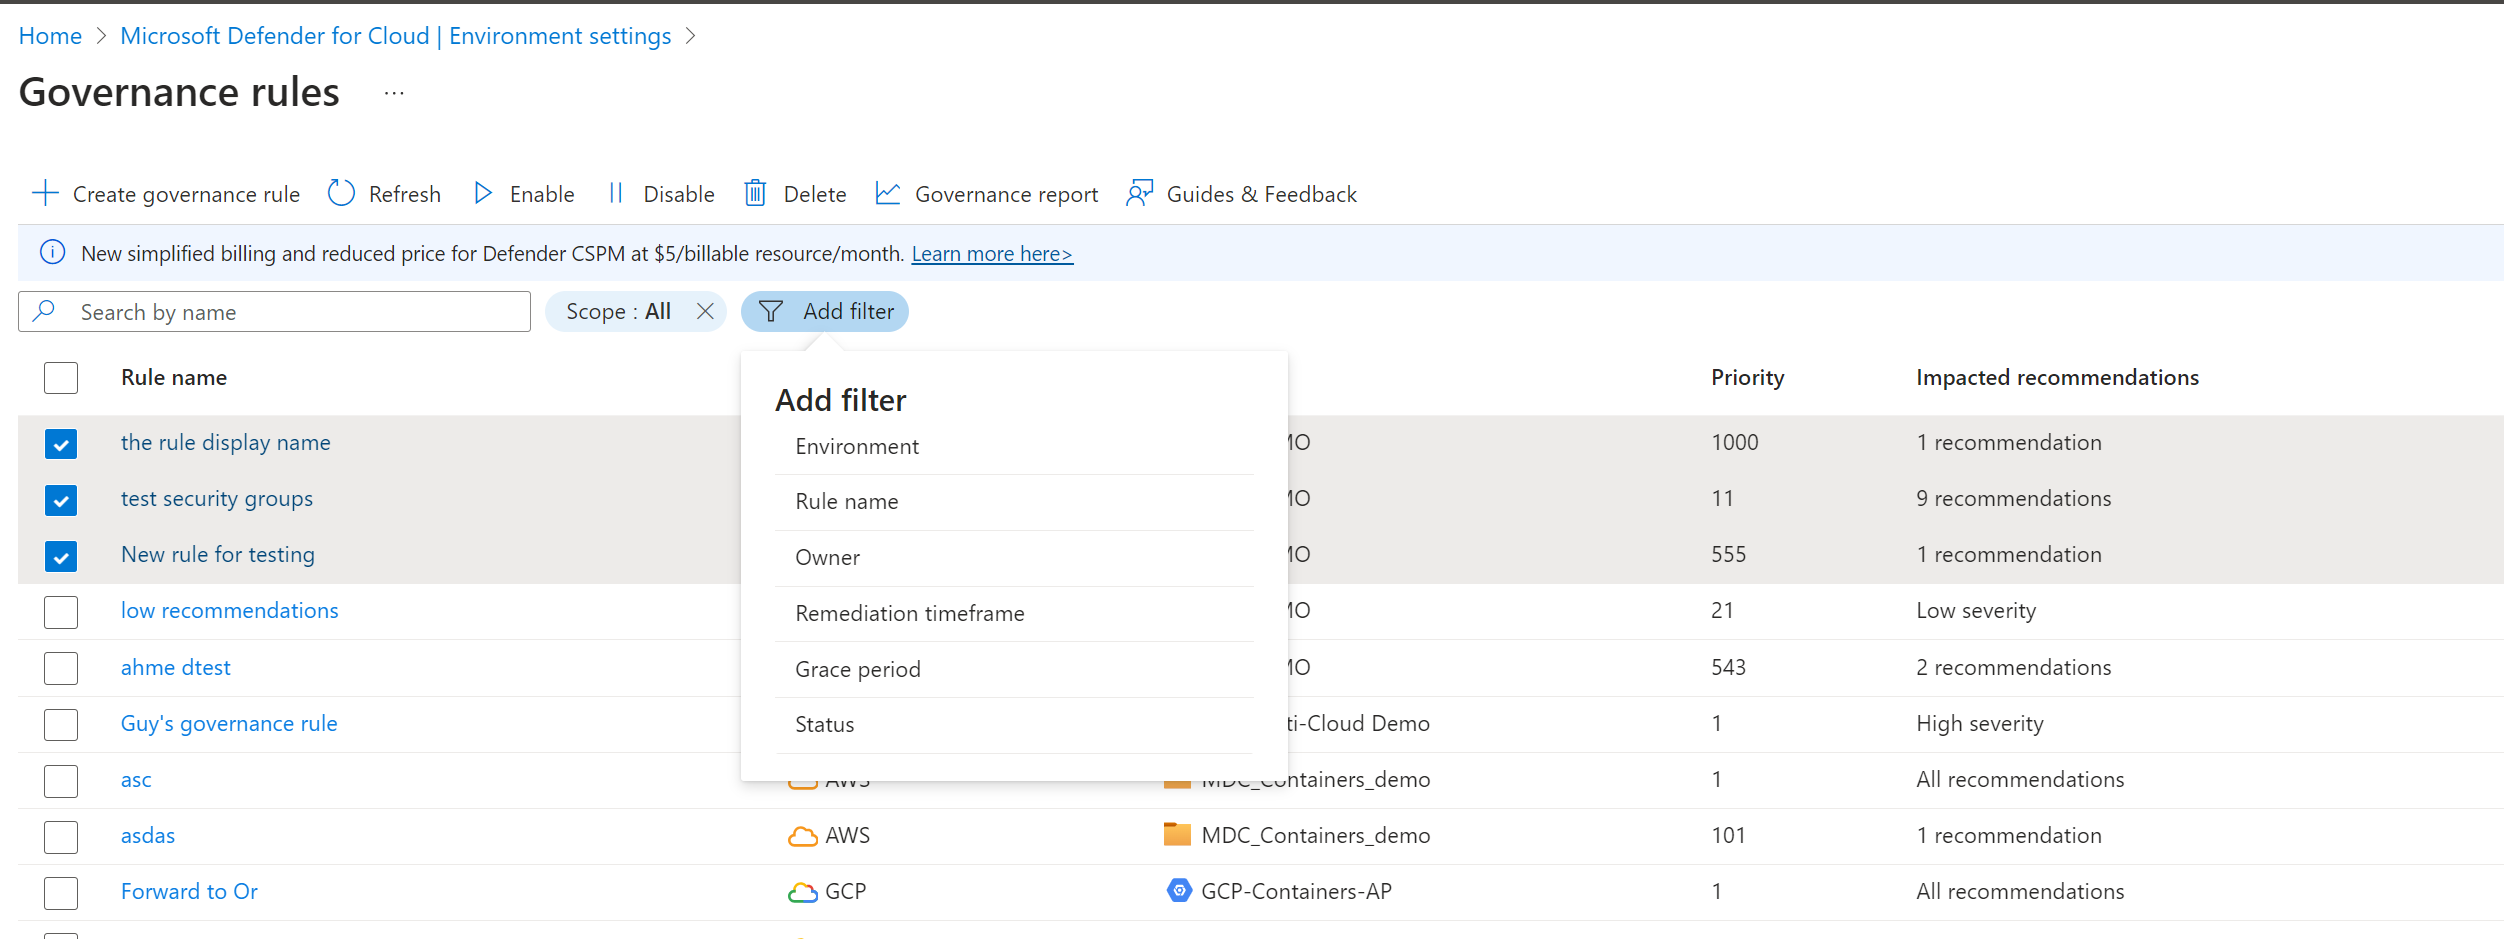
Task: Click the Guides & Feedback button label
Action: (x=1262, y=194)
